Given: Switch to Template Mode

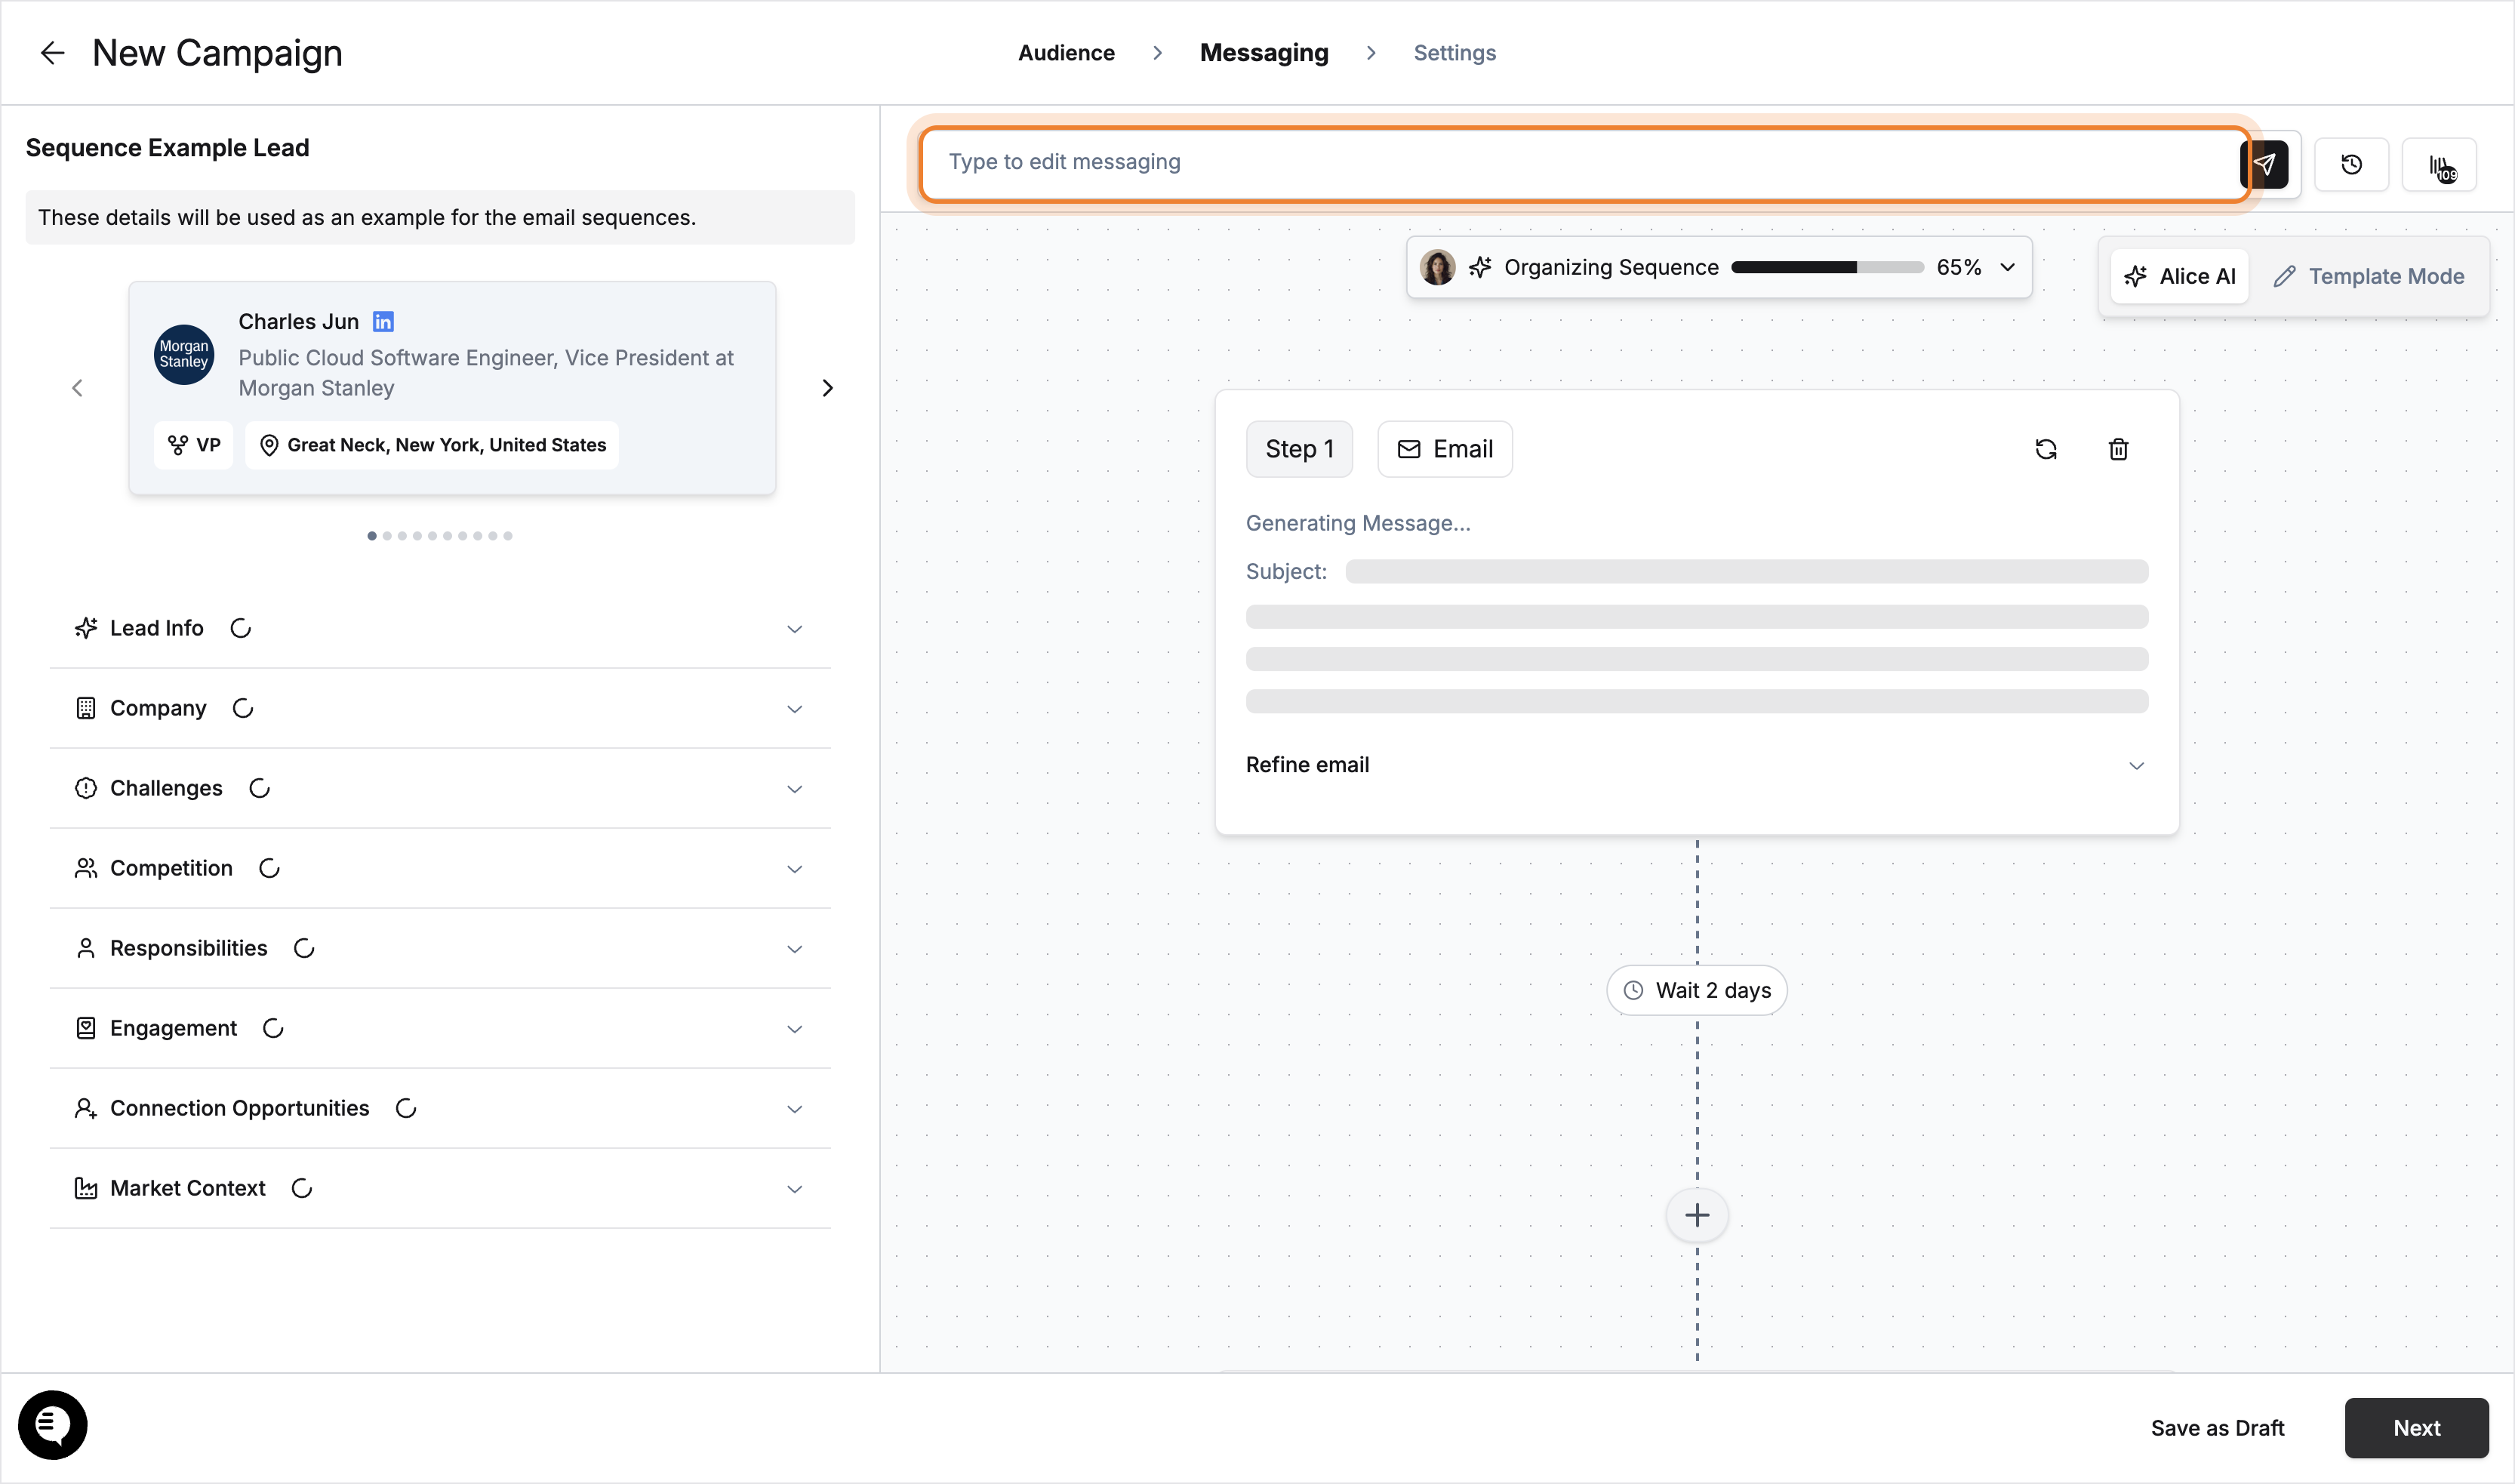Looking at the screenshot, I should 2369,276.
